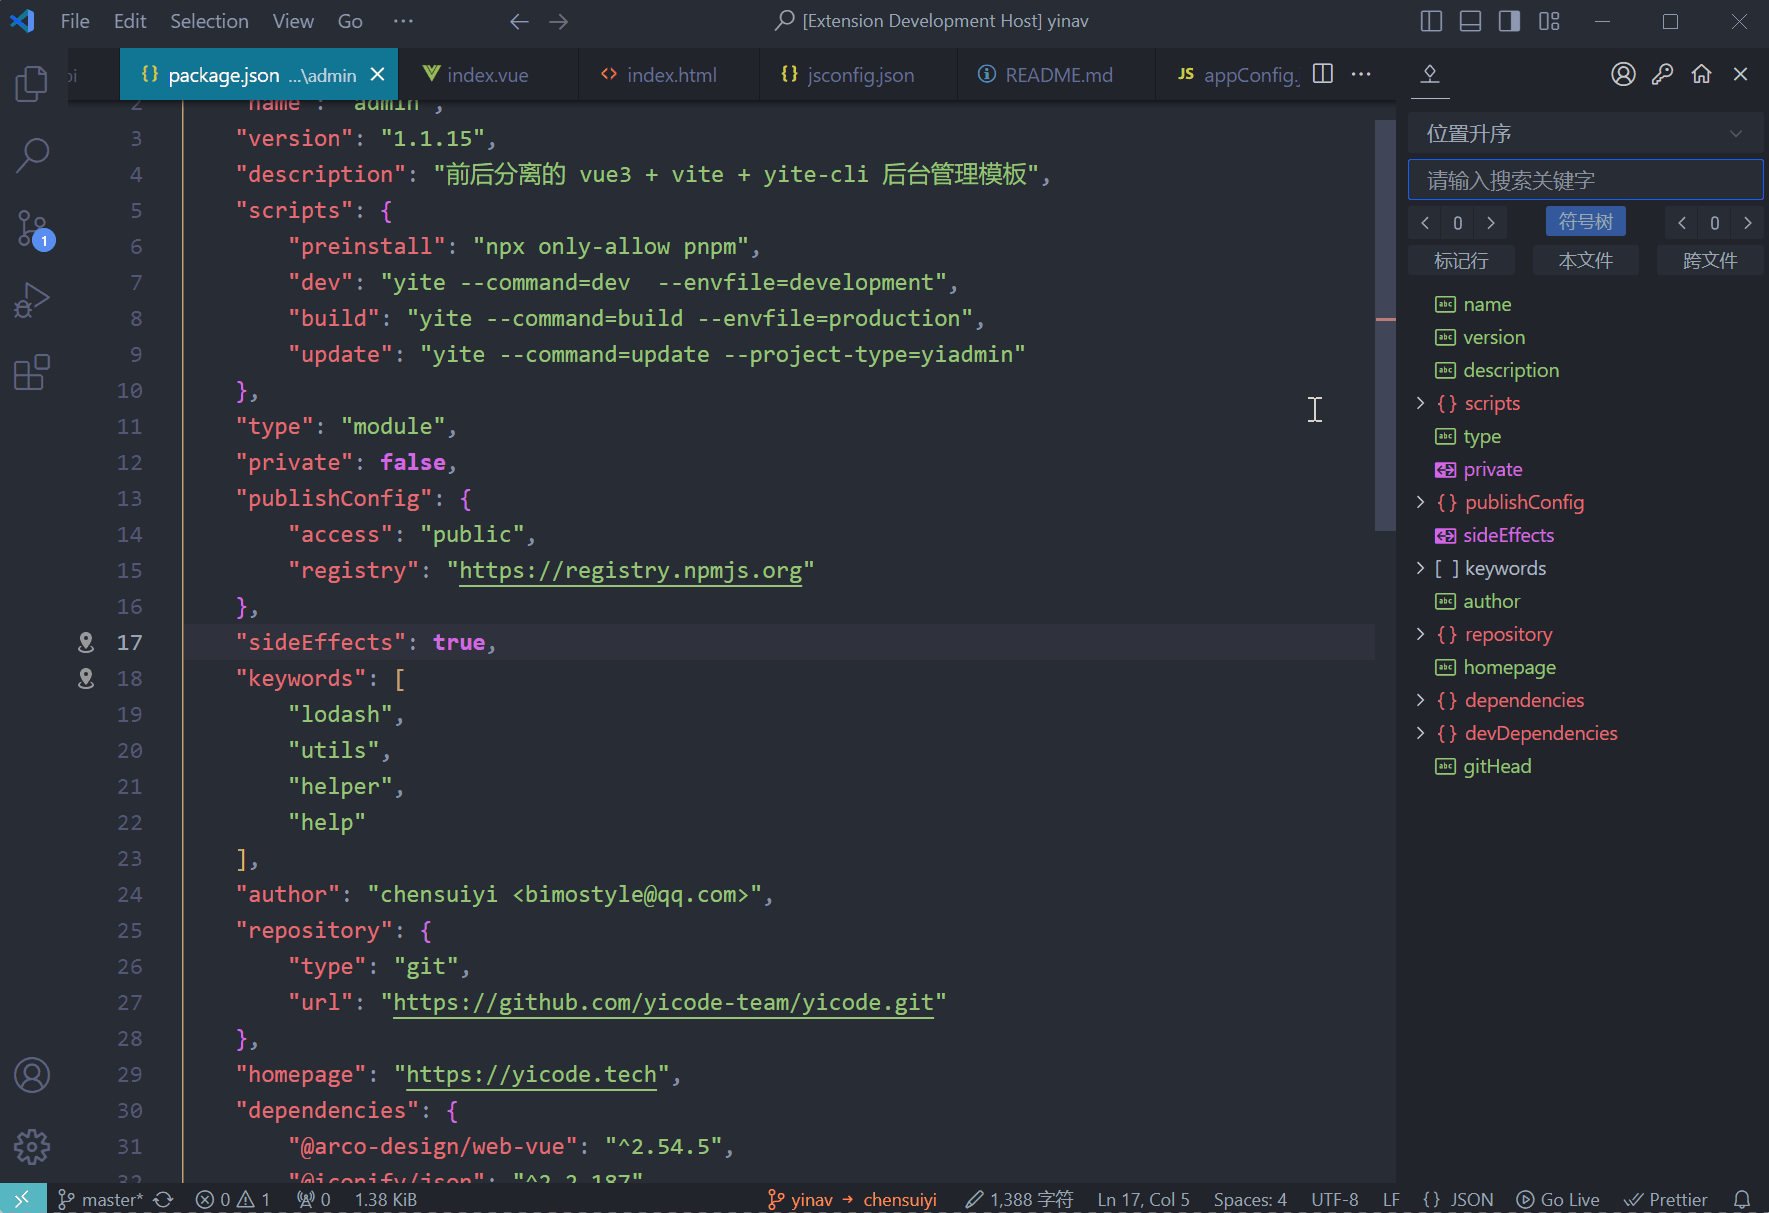Viewport: 1769px width, 1213px height.
Task: Toggle the bottom panel layout icon
Action: tap(1470, 21)
